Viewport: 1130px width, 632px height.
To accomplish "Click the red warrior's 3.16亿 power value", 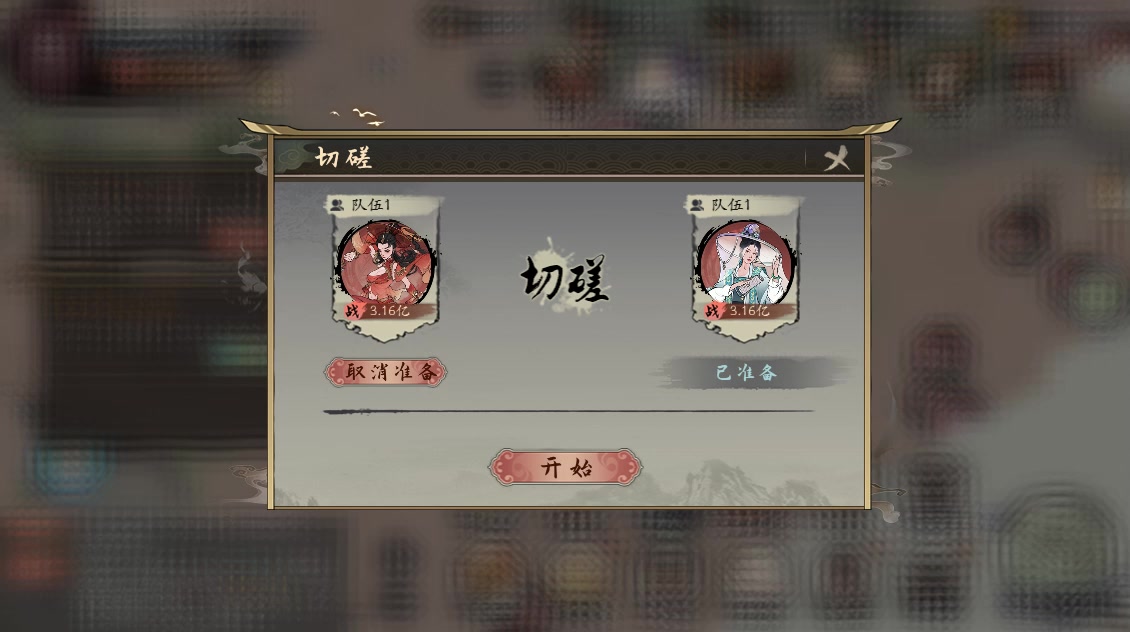I will (390, 311).
